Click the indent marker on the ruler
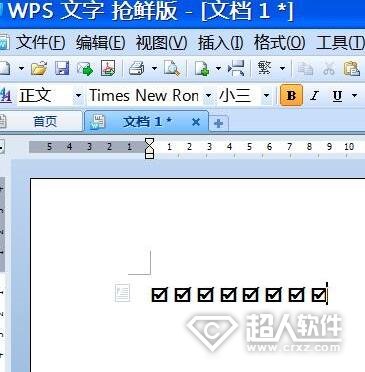 click(150, 148)
